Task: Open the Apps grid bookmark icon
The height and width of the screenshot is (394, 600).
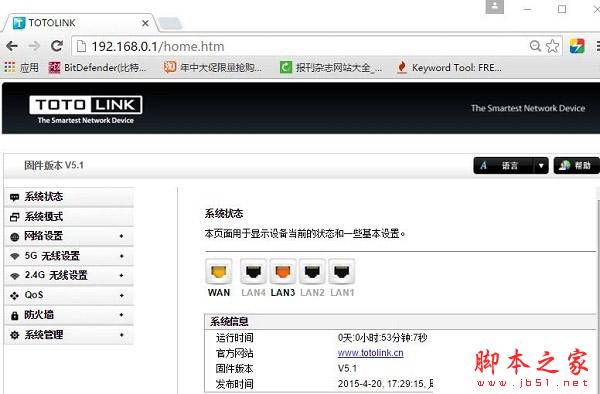Action: coord(10,67)
